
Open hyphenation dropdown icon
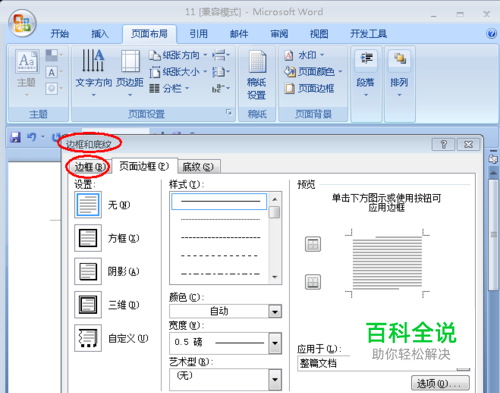click(221, 88)
